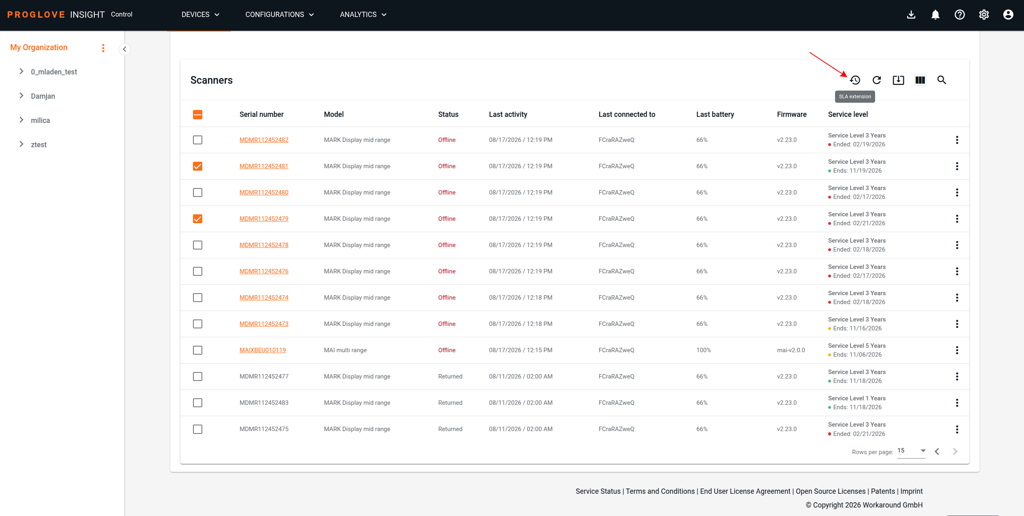Collapse the organization sidebar panel
The width and height of the screenshot is (1024, 516).
coord(124,49)
